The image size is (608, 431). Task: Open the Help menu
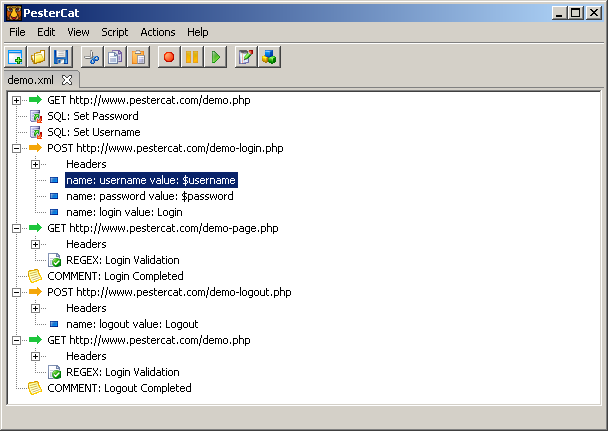[198, 32]
